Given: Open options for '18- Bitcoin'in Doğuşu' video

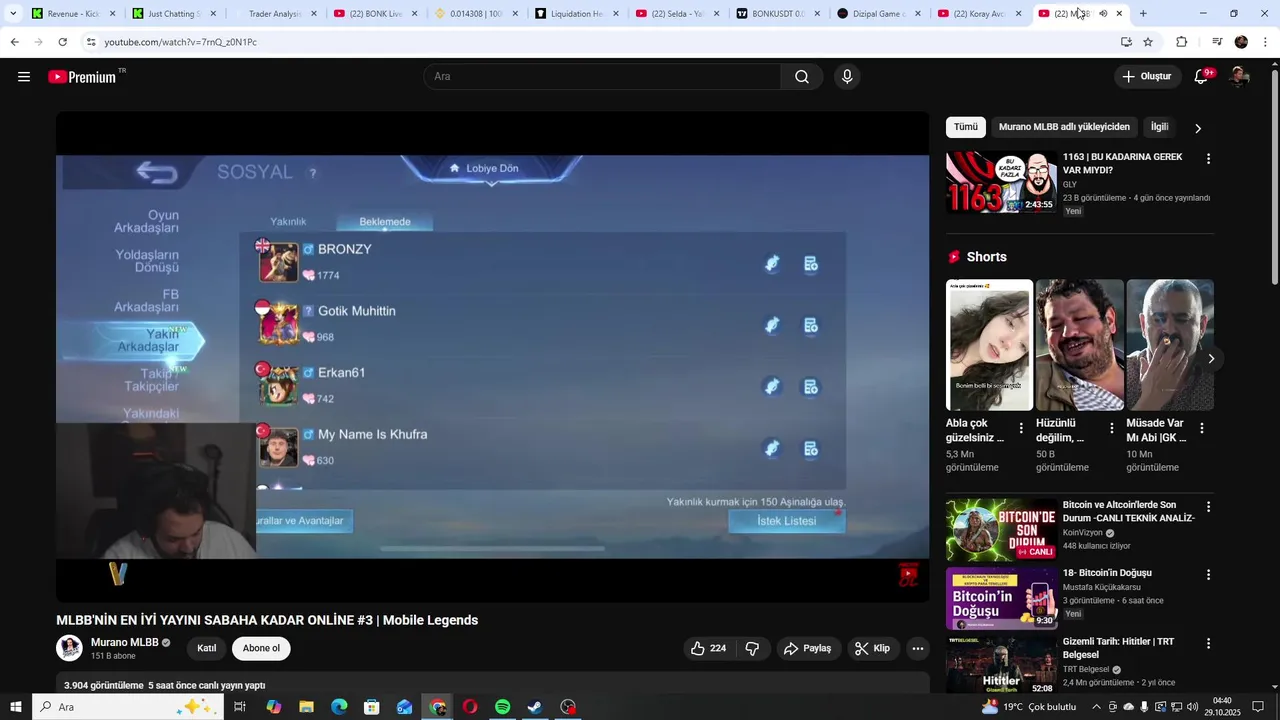Looking at the screenshot, I should [1208, 575].
